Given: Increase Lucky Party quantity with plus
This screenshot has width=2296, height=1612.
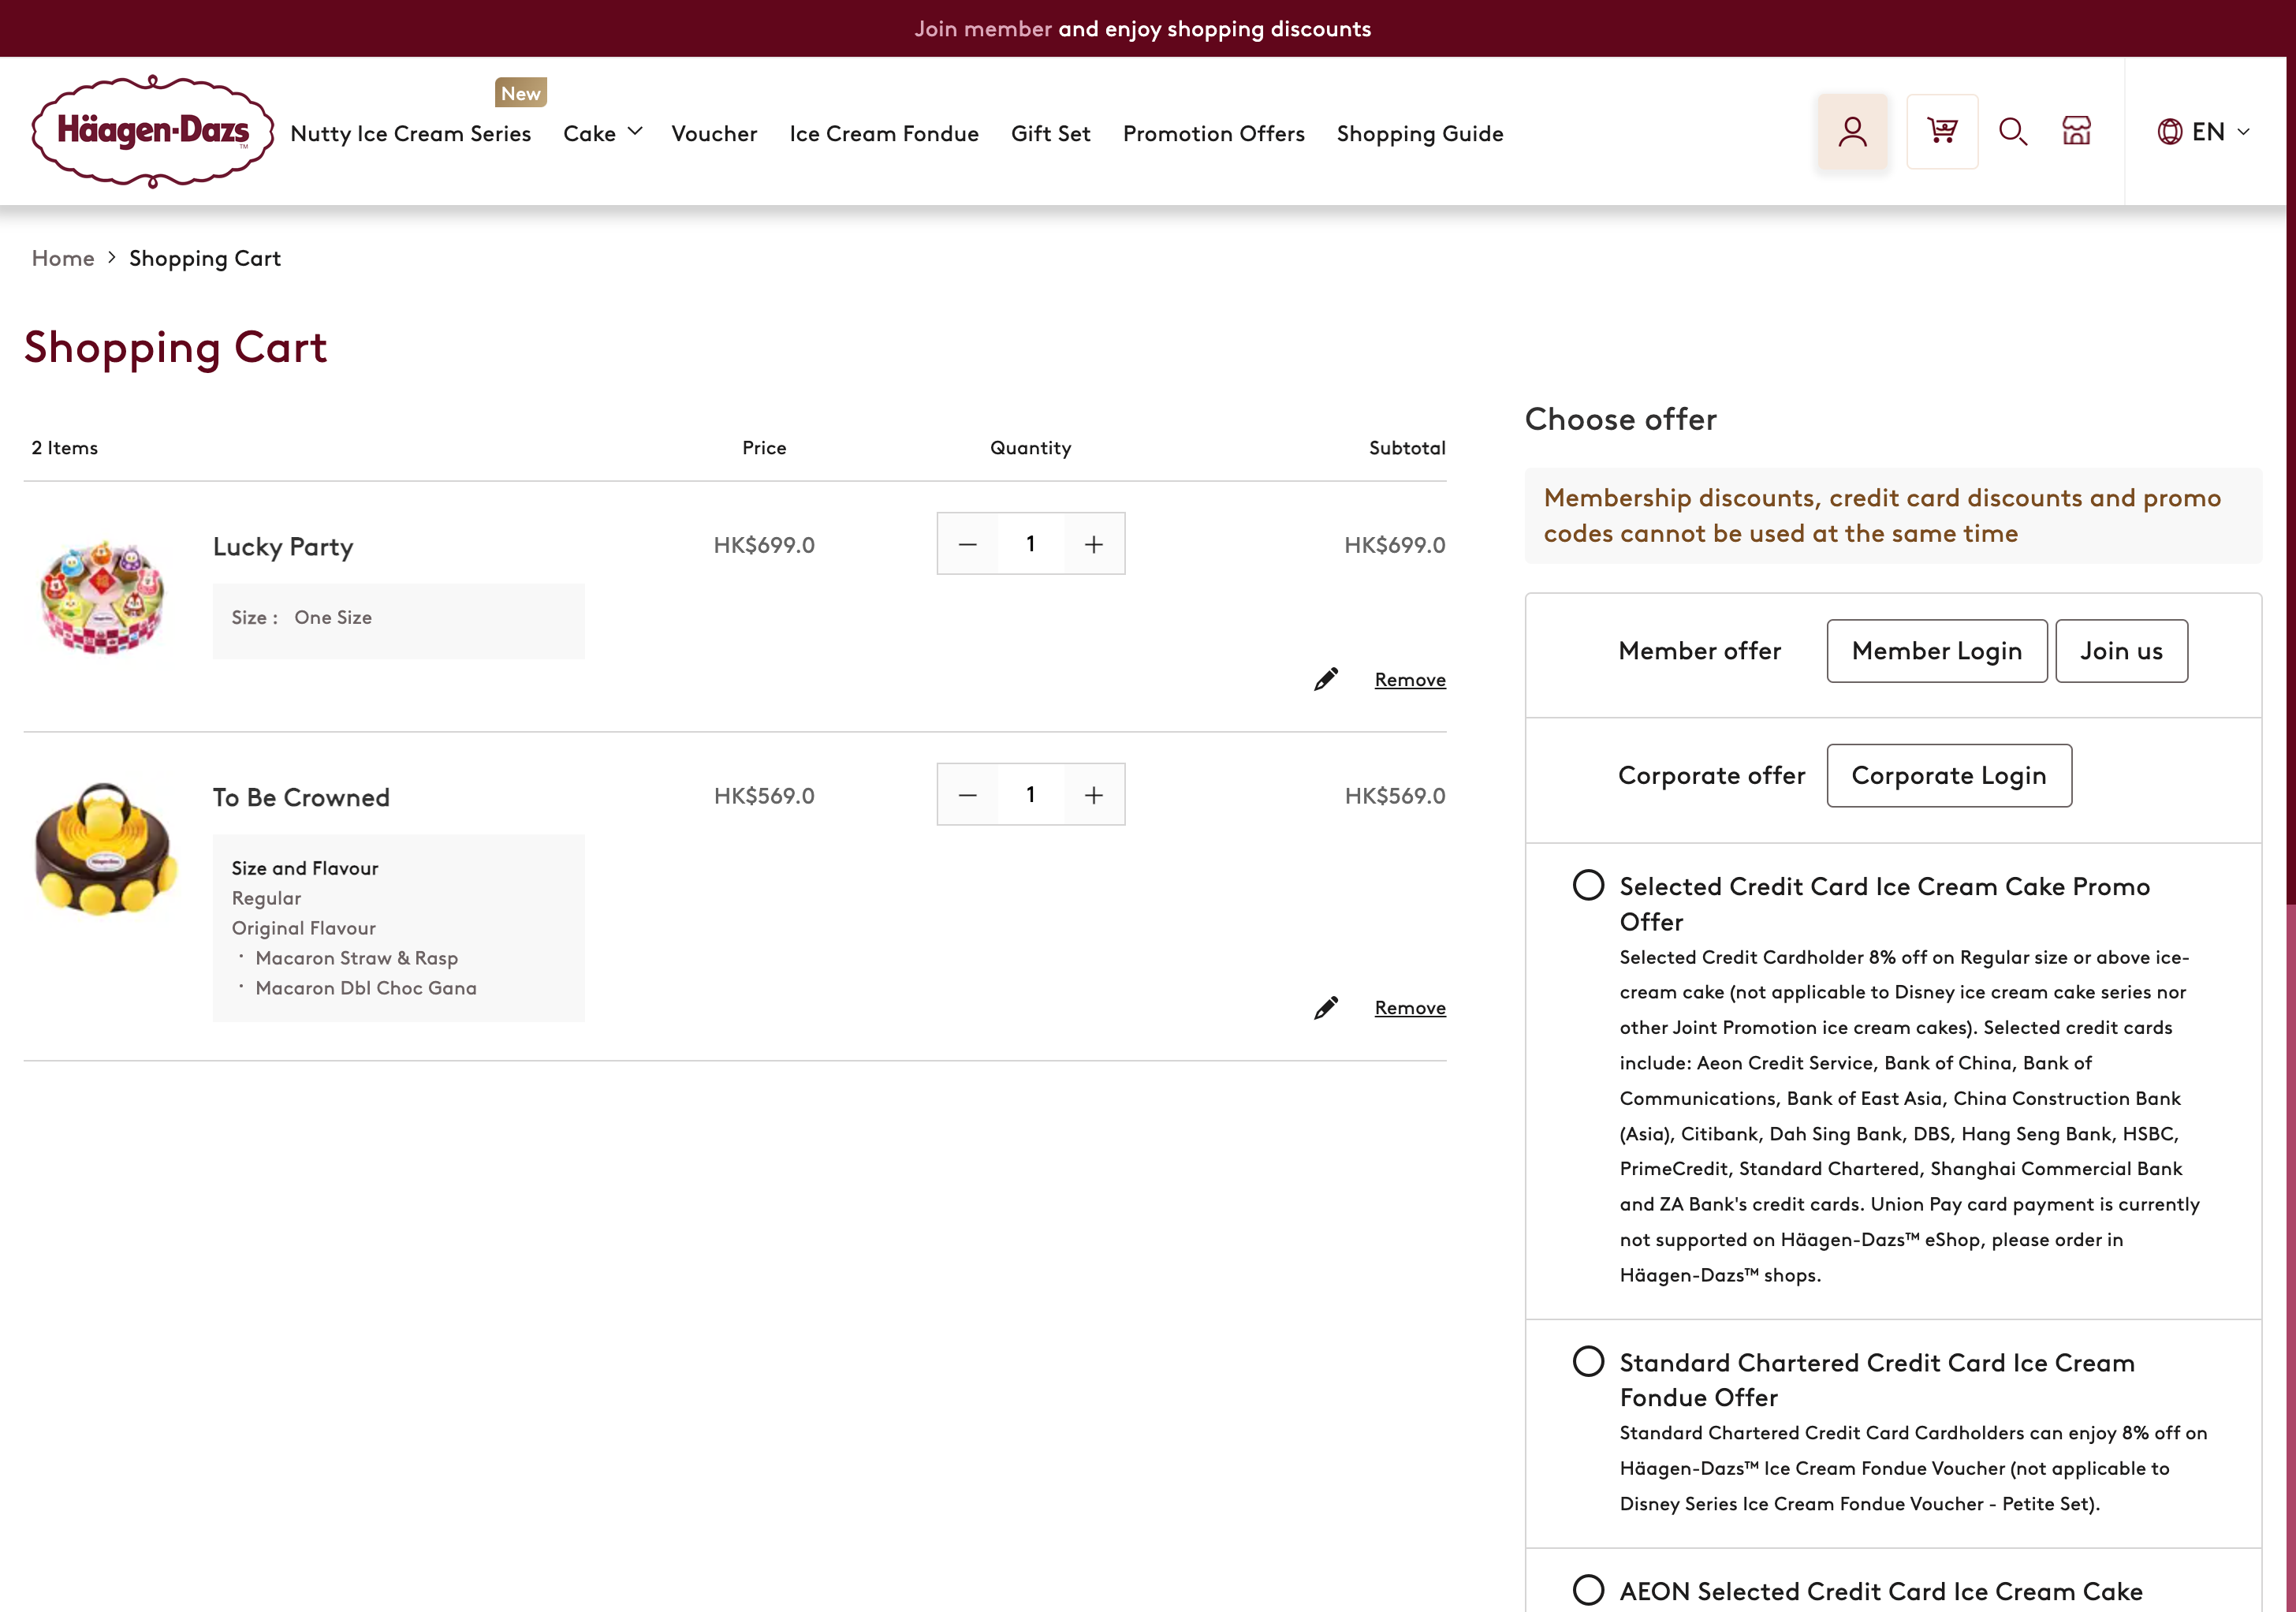Looking at the screenshot, I should pyautogui.click(x=1094, y=544).
